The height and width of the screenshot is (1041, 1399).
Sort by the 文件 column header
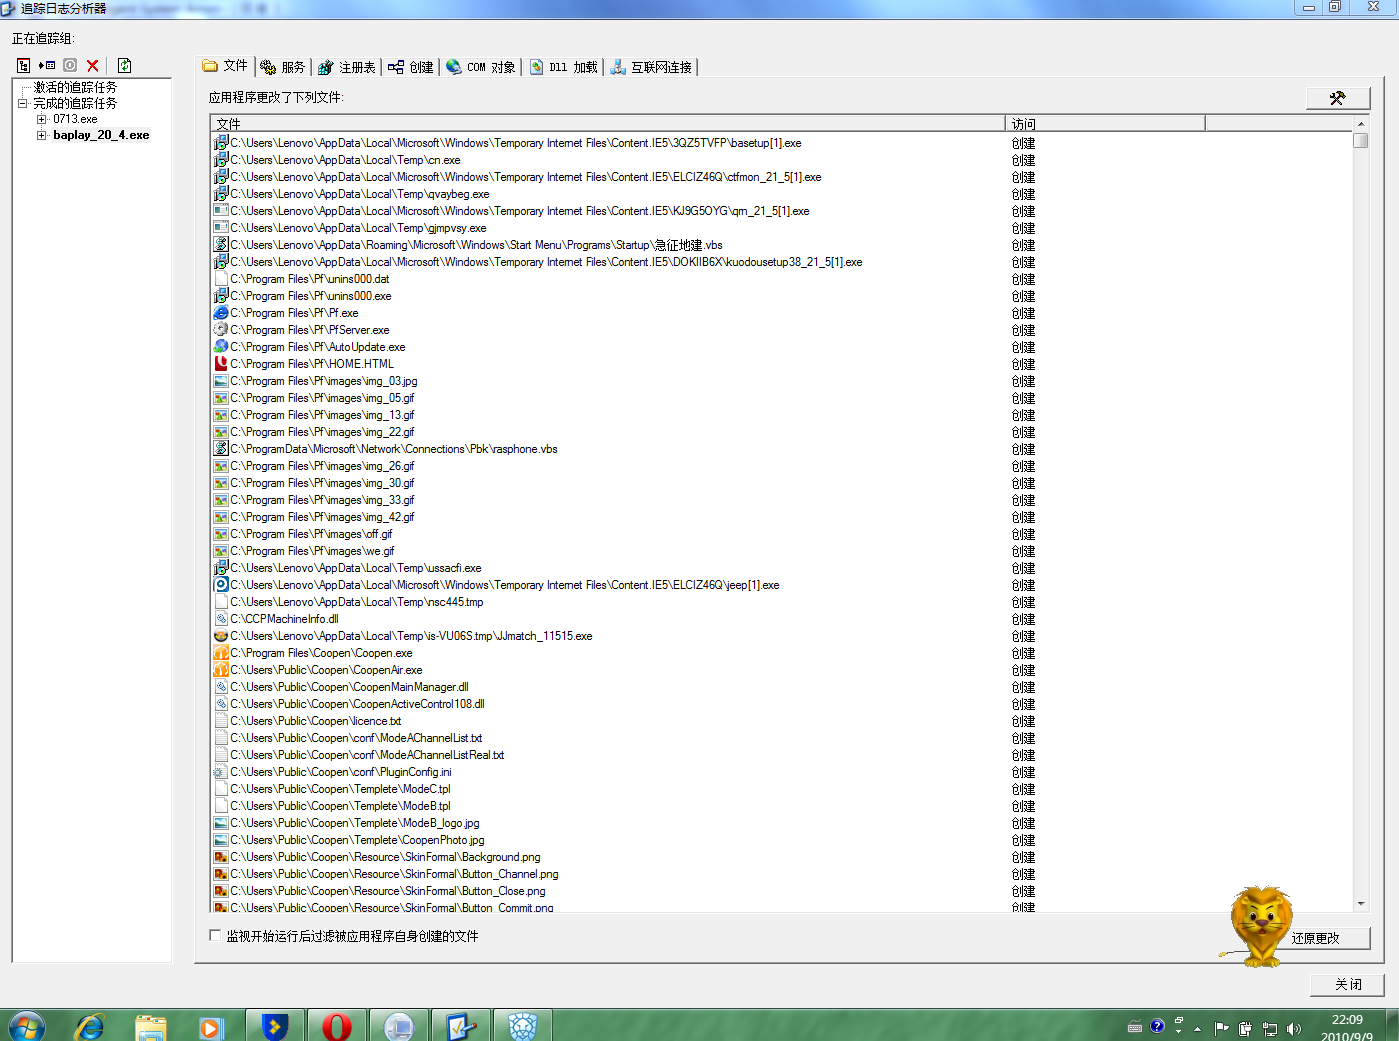click(x=607, y=124)
